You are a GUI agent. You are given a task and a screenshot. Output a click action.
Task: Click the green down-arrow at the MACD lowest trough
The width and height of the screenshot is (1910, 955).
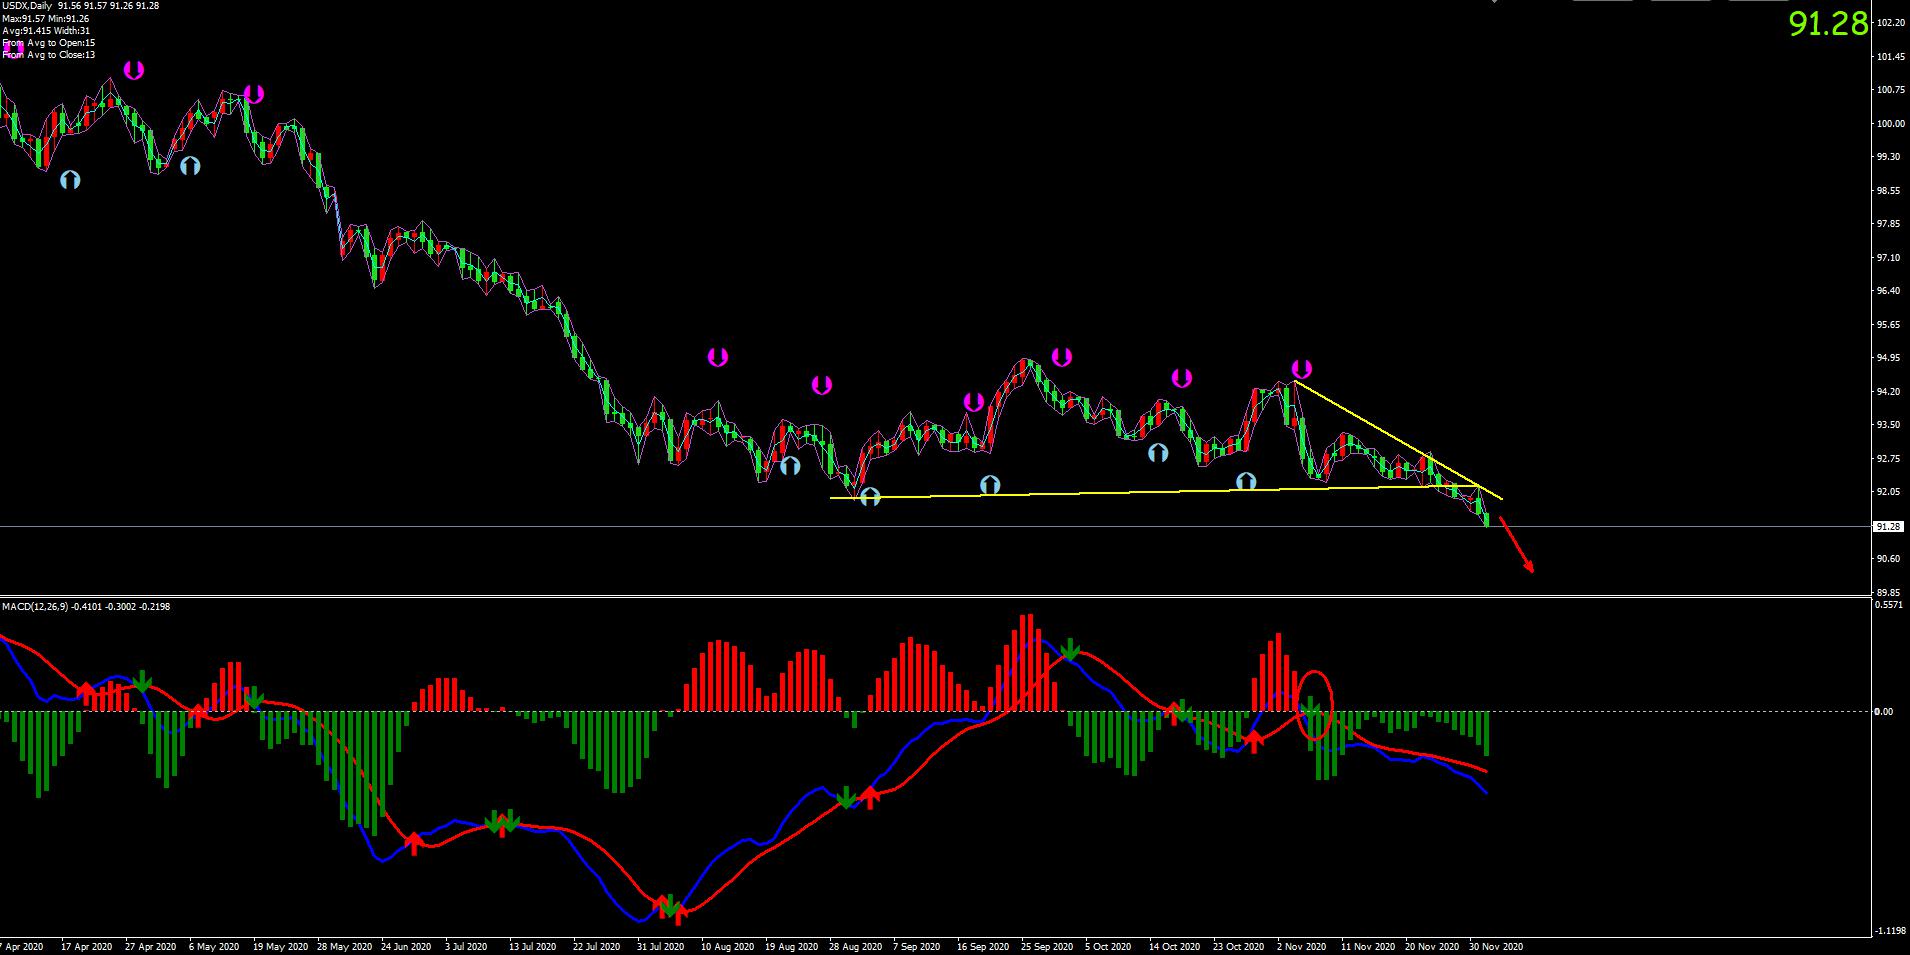(x=668, y=905)
